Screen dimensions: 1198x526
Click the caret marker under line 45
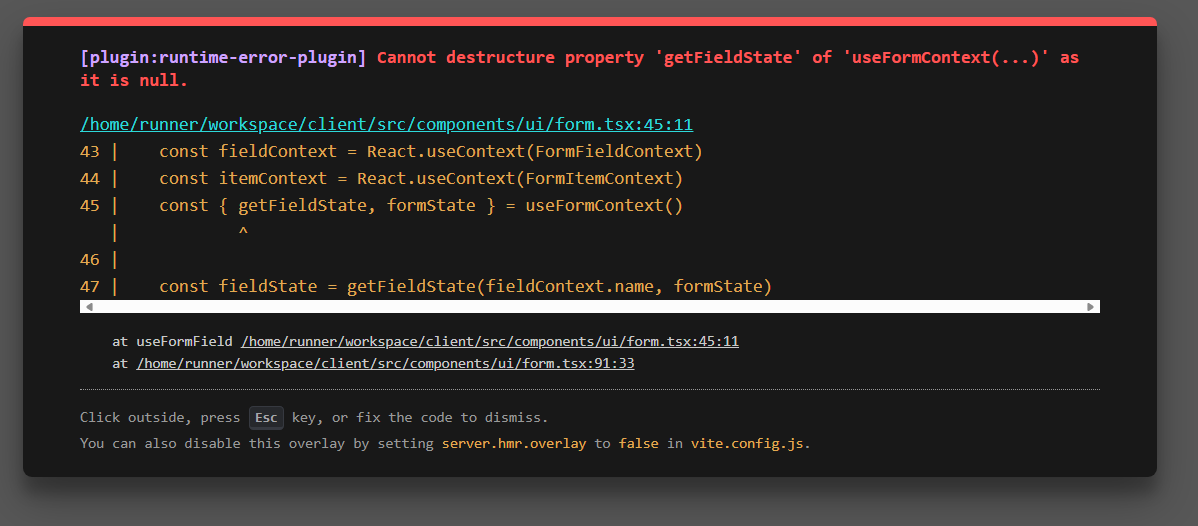[x=243, y=233]
